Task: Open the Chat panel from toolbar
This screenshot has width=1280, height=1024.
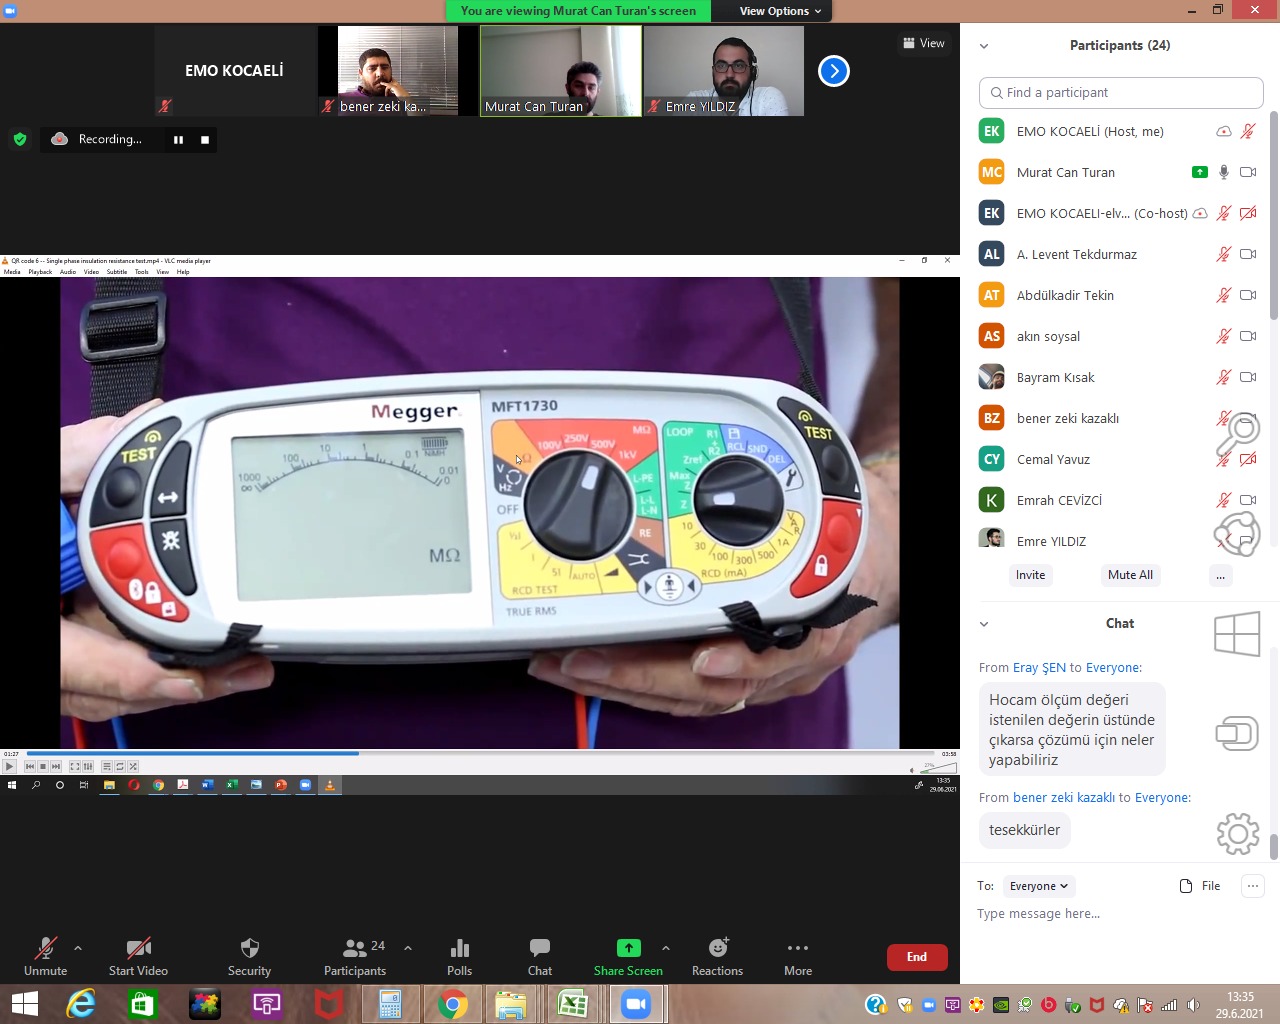Action: click(540, 955)
